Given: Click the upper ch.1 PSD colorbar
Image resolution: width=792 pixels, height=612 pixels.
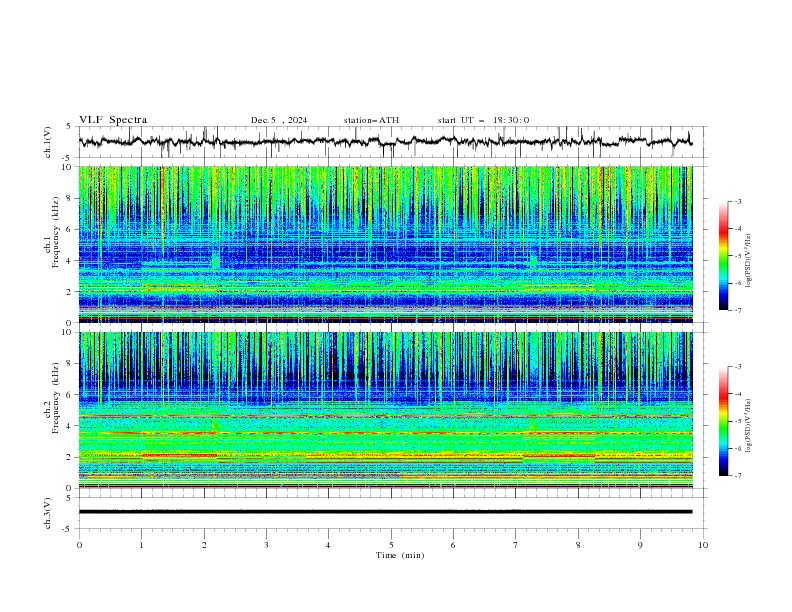Looking at the screenshot, I should [724, 256].
